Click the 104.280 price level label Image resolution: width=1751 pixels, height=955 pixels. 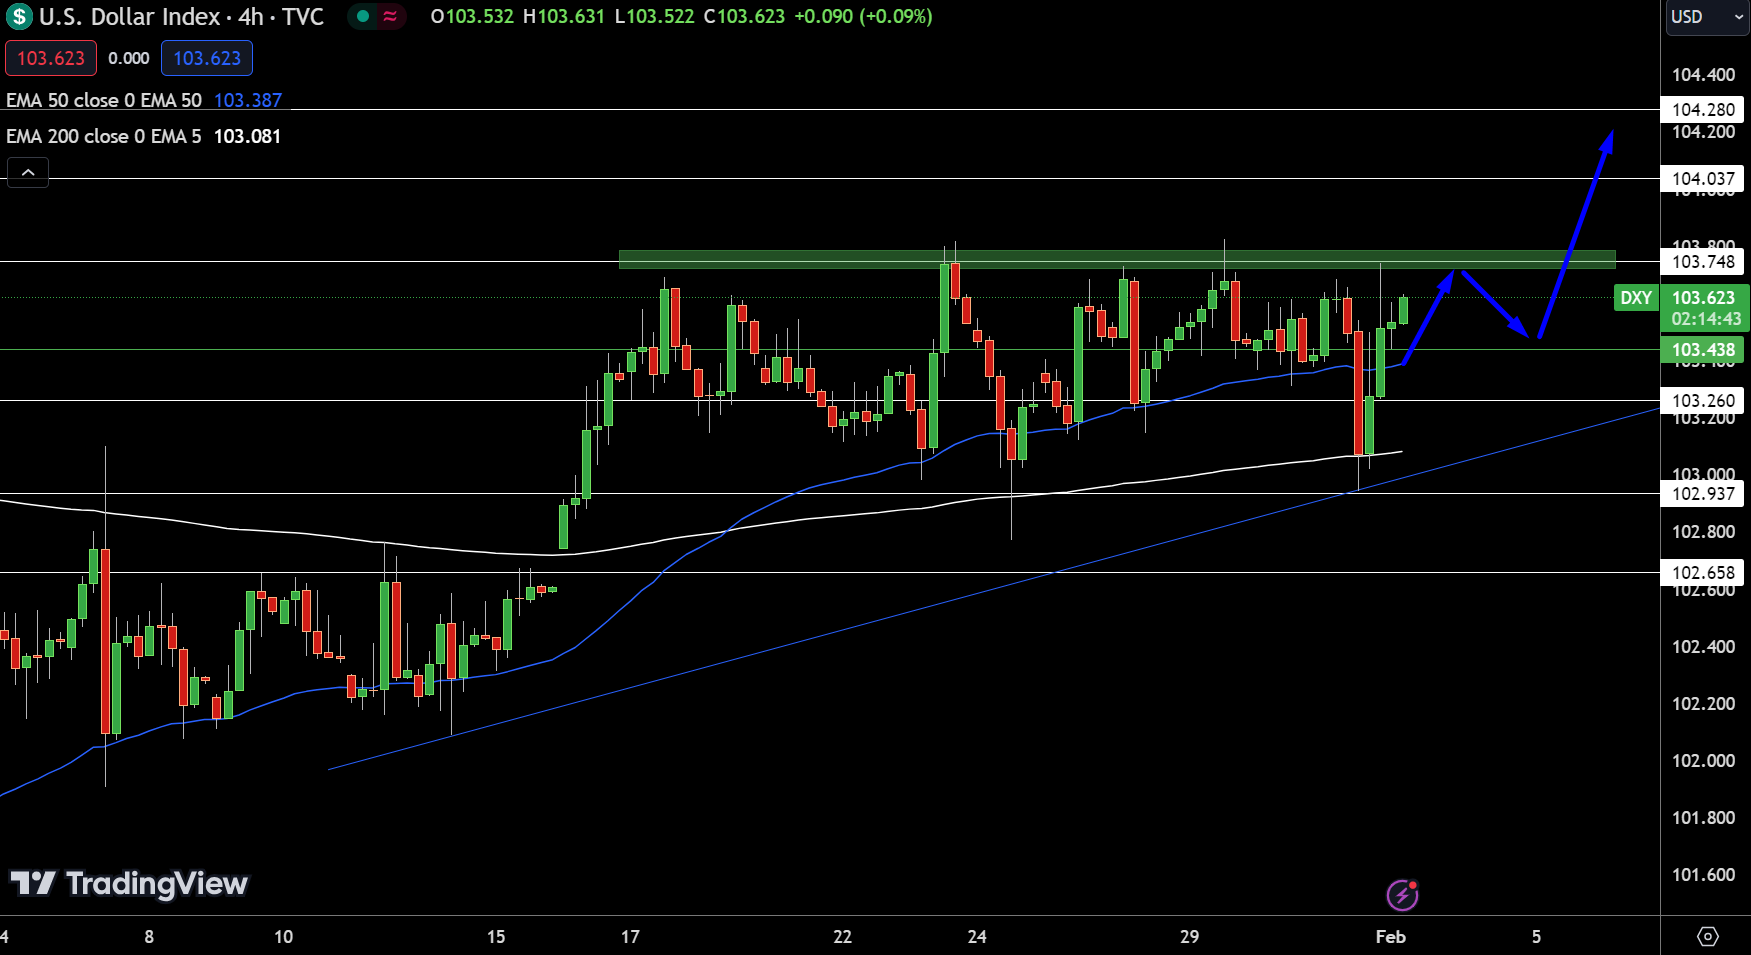[x=1703, y=110]
